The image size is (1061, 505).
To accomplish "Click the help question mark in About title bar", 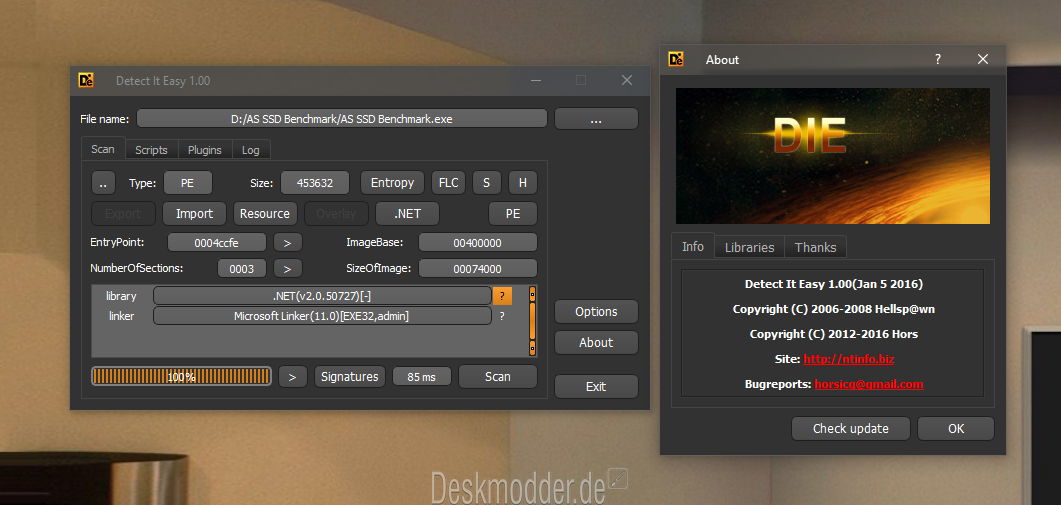I will click(x=938, y=60).
